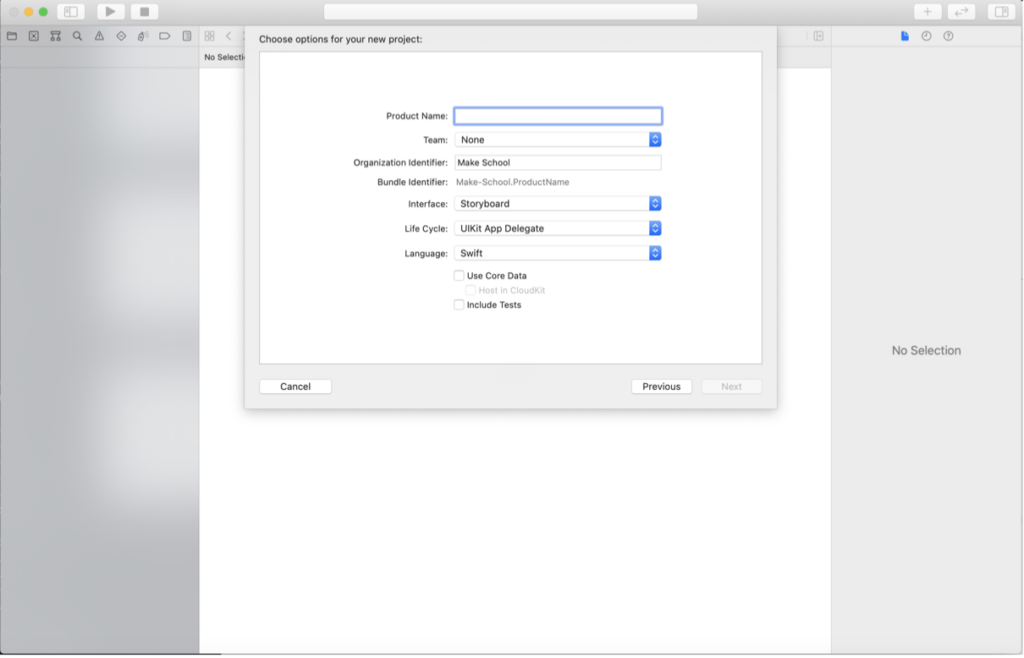Go back with the Previous button

(x=661, y=386)
